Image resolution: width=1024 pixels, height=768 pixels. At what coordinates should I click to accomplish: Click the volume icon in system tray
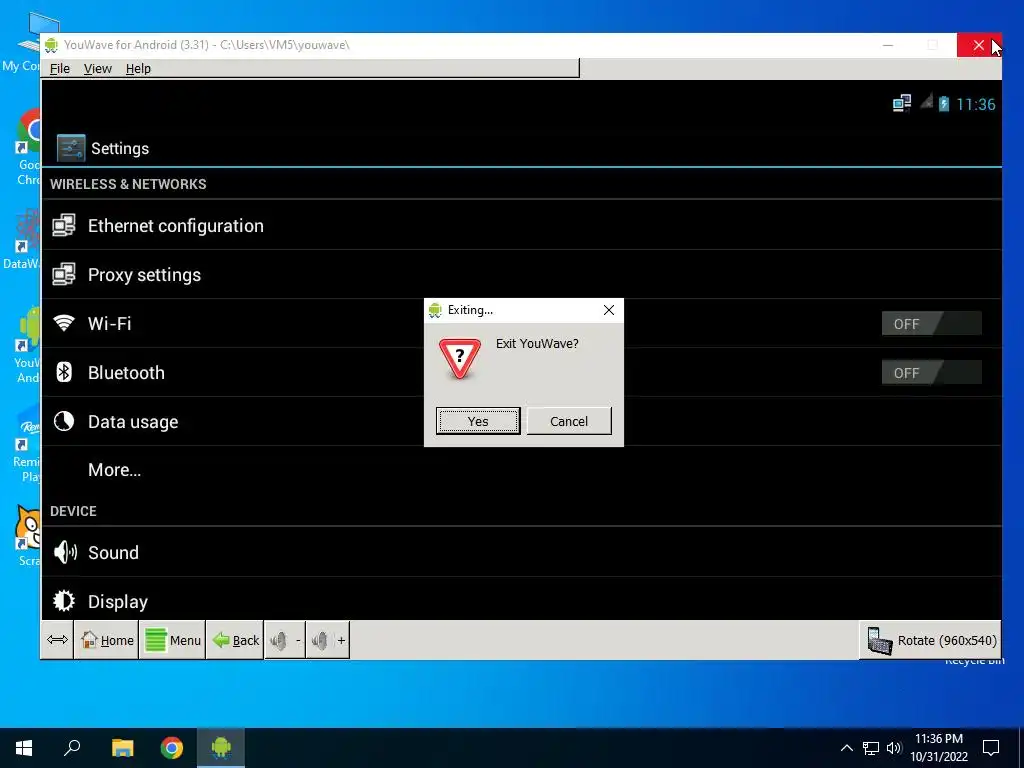[894, 748]
